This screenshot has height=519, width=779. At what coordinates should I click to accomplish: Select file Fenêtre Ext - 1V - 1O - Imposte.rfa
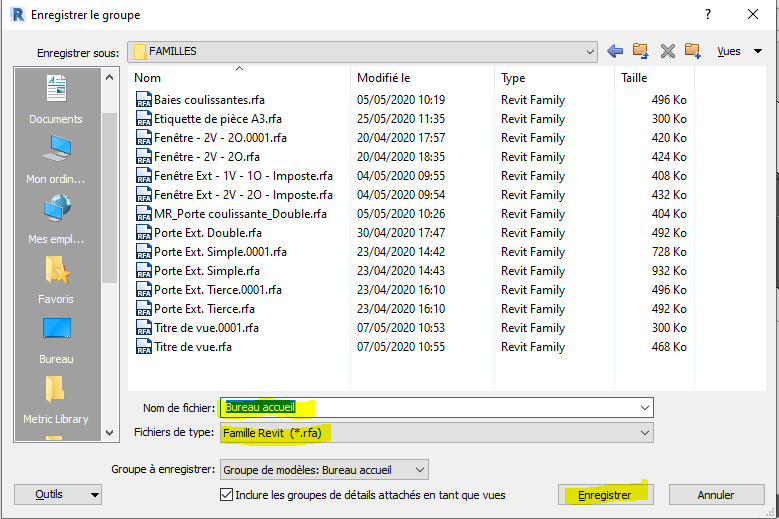click(243, 176)
